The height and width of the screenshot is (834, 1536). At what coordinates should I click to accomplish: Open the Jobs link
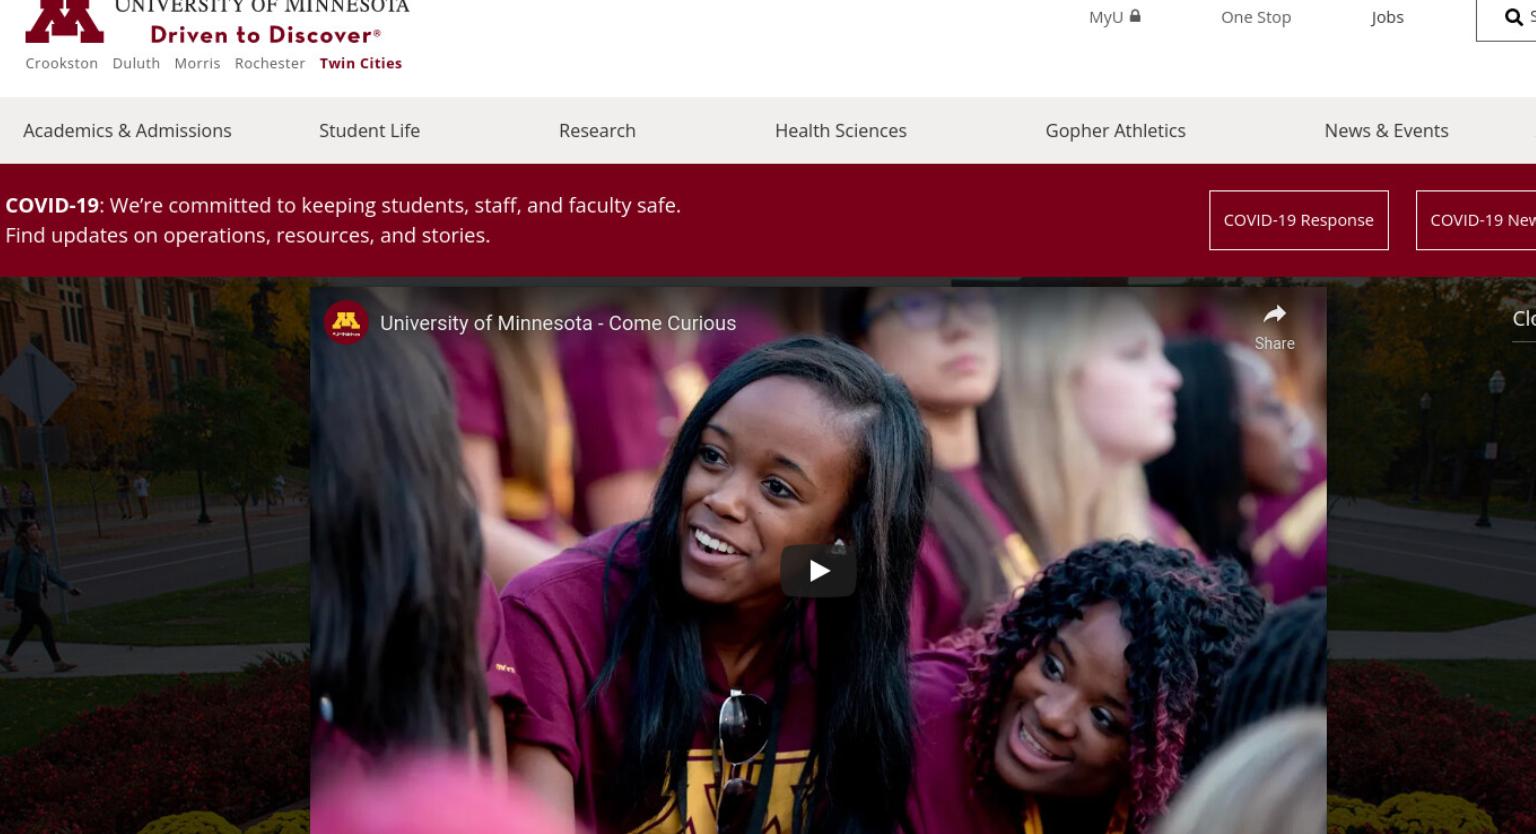(1387, 17)
